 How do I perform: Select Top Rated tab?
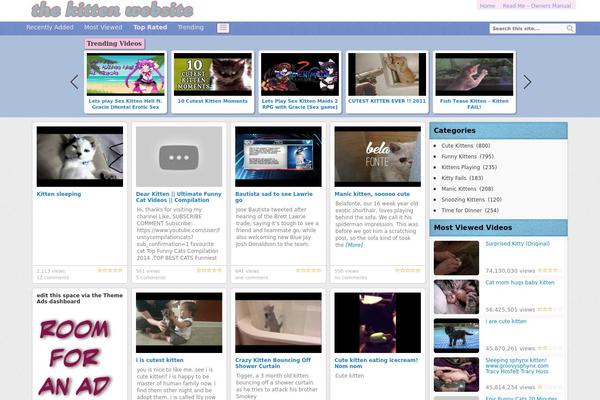coord(150,28)
